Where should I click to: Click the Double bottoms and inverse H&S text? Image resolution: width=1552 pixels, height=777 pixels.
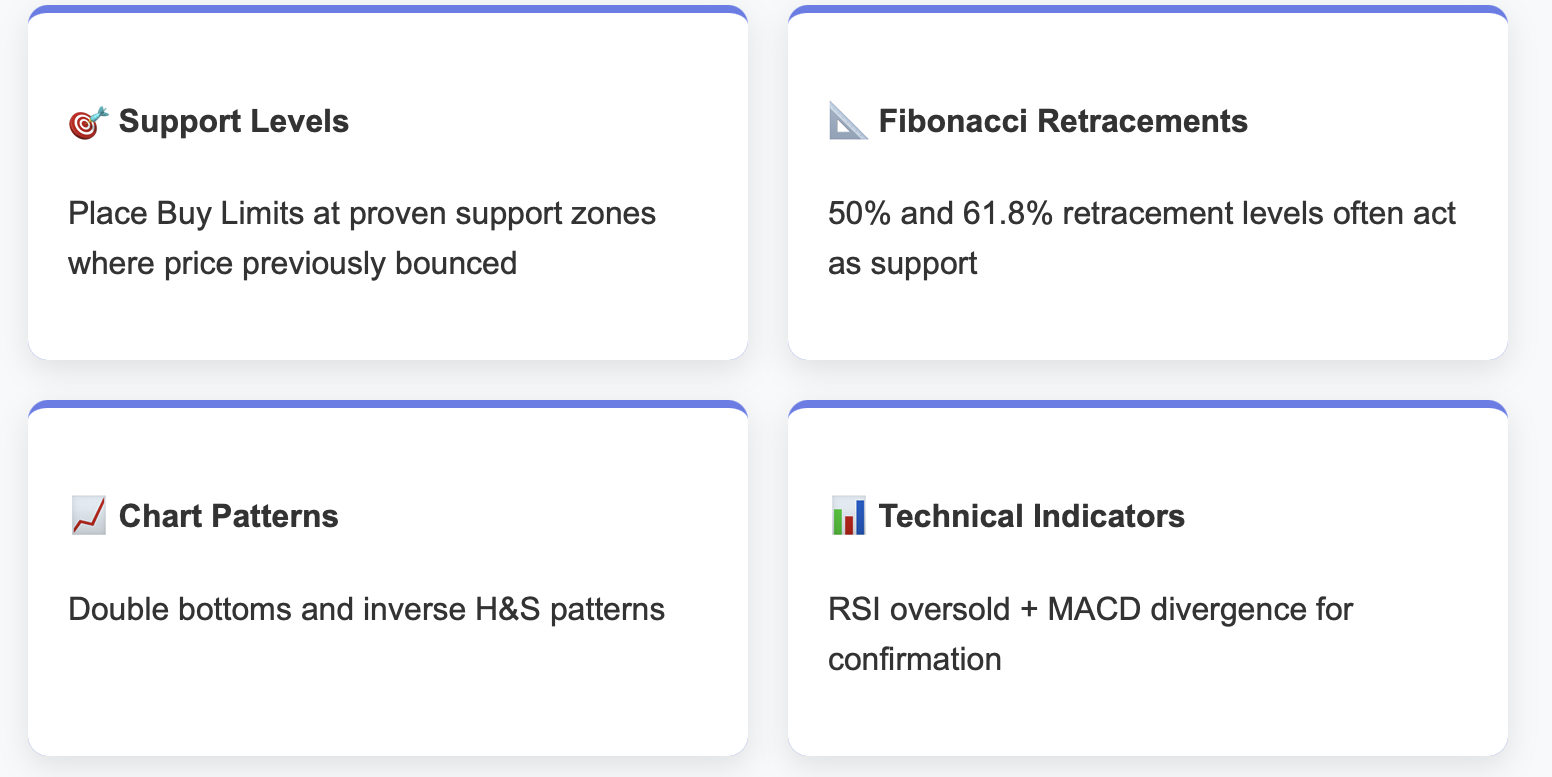tap(367, 609)
